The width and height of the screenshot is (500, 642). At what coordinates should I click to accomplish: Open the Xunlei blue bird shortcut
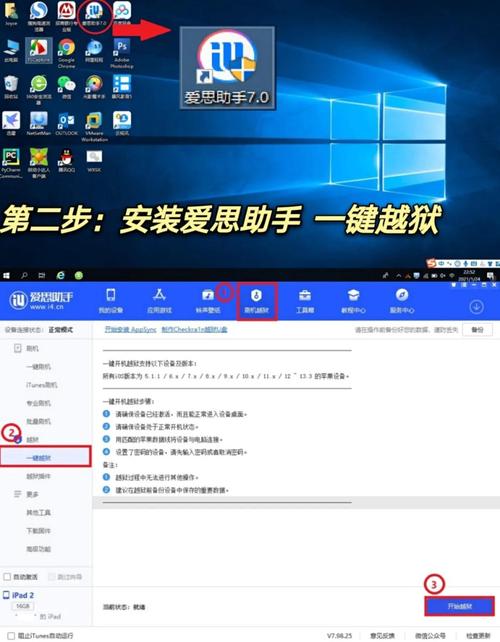(11, 124)
